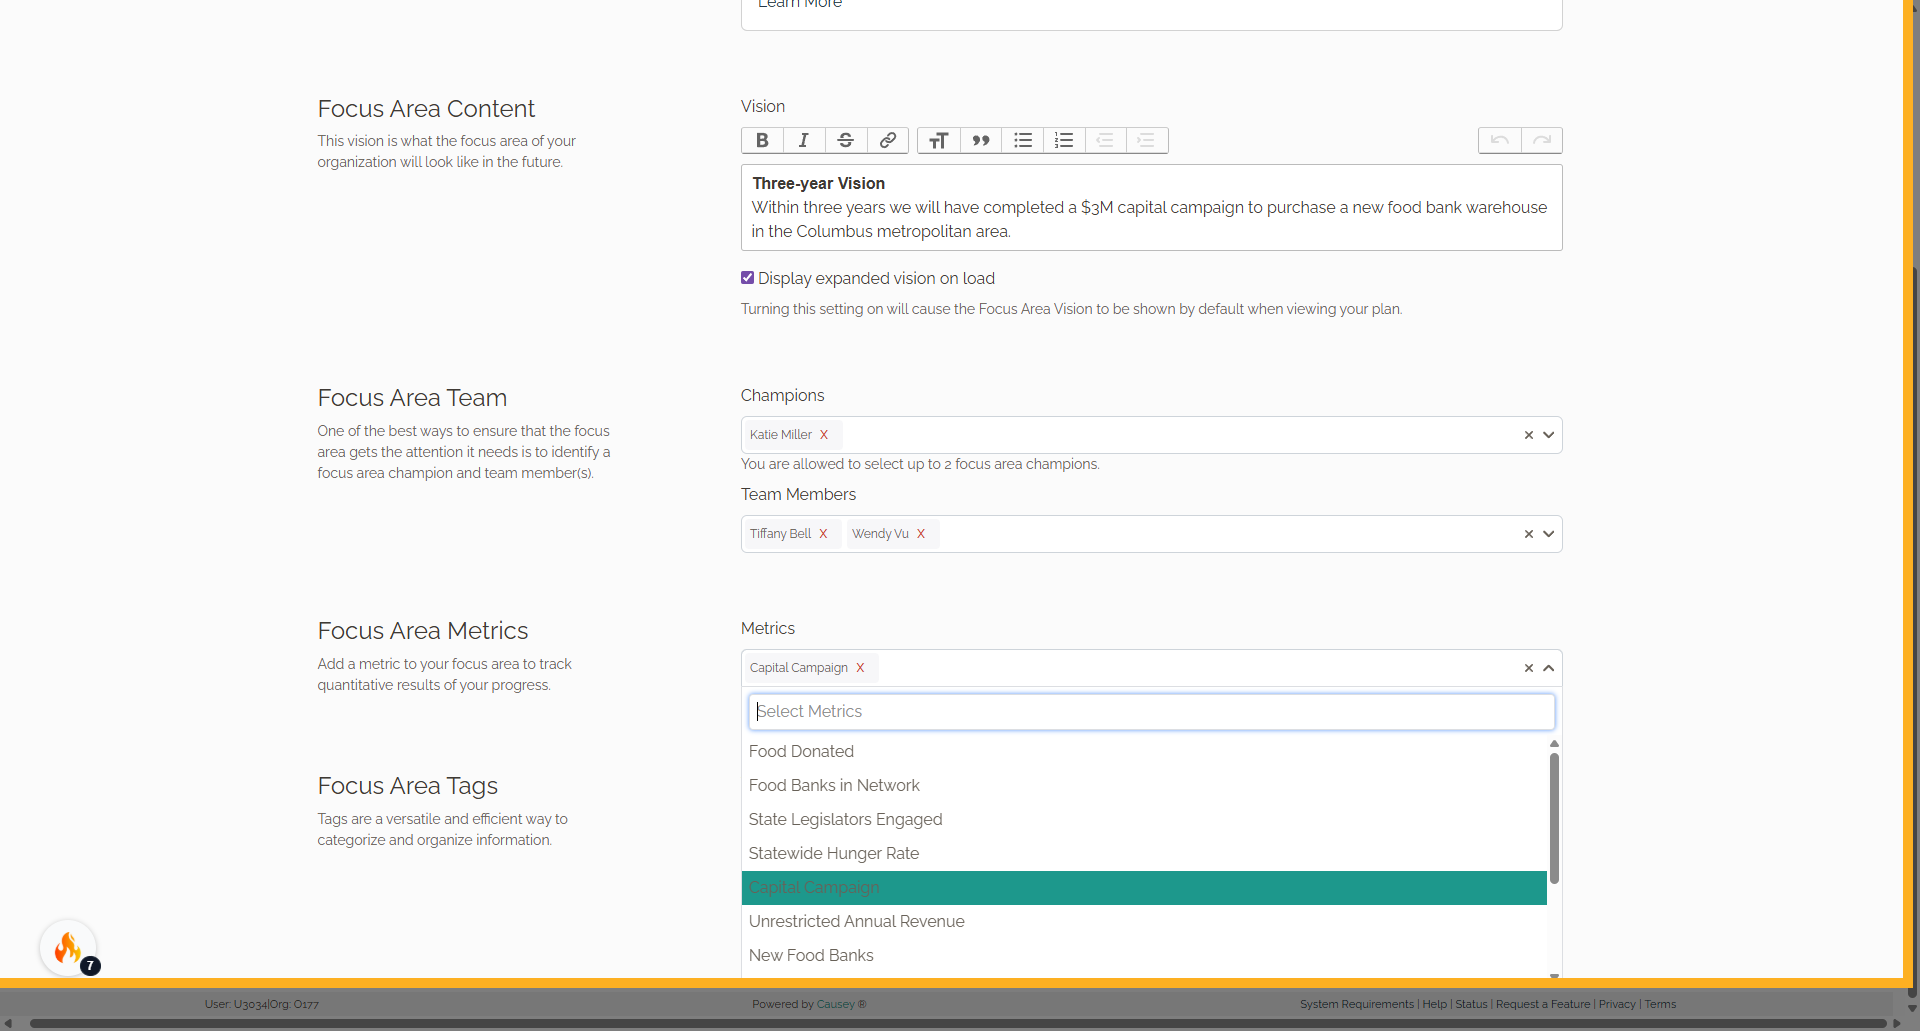The image size is (1920, 1031).
Task: Open the Help footer link
Action: [x=1435, y=1004]
